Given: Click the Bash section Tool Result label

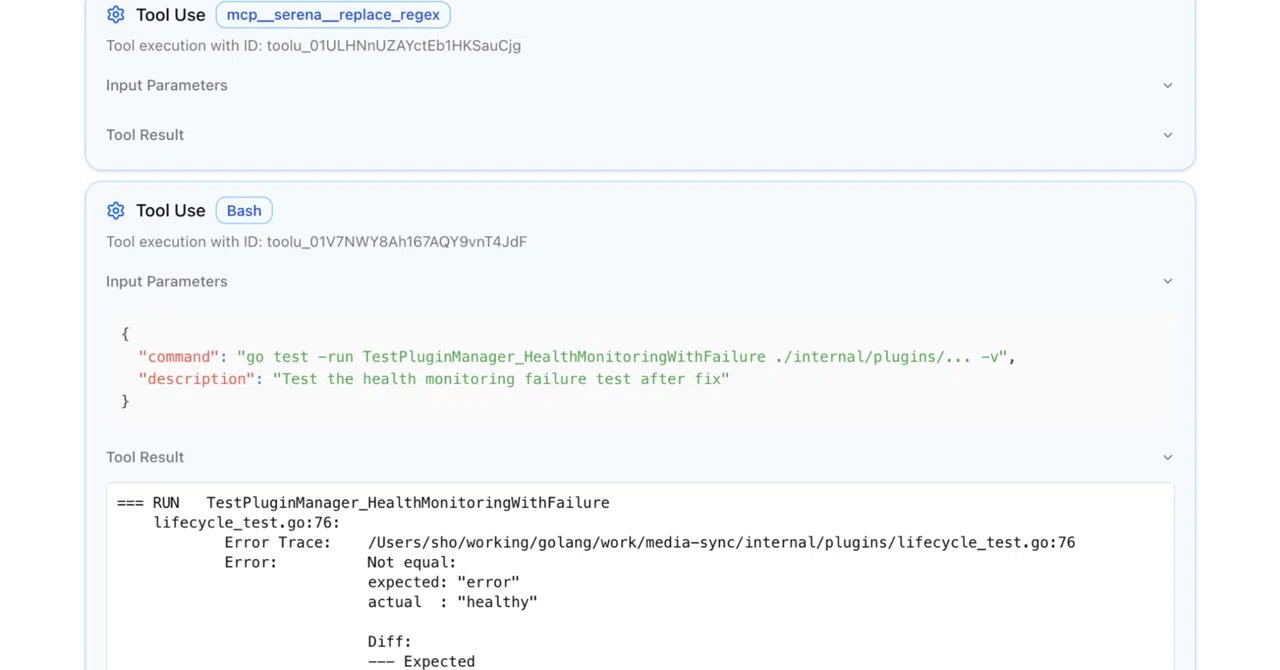Looking at the screenshot, I should click(x=145, y=457).
